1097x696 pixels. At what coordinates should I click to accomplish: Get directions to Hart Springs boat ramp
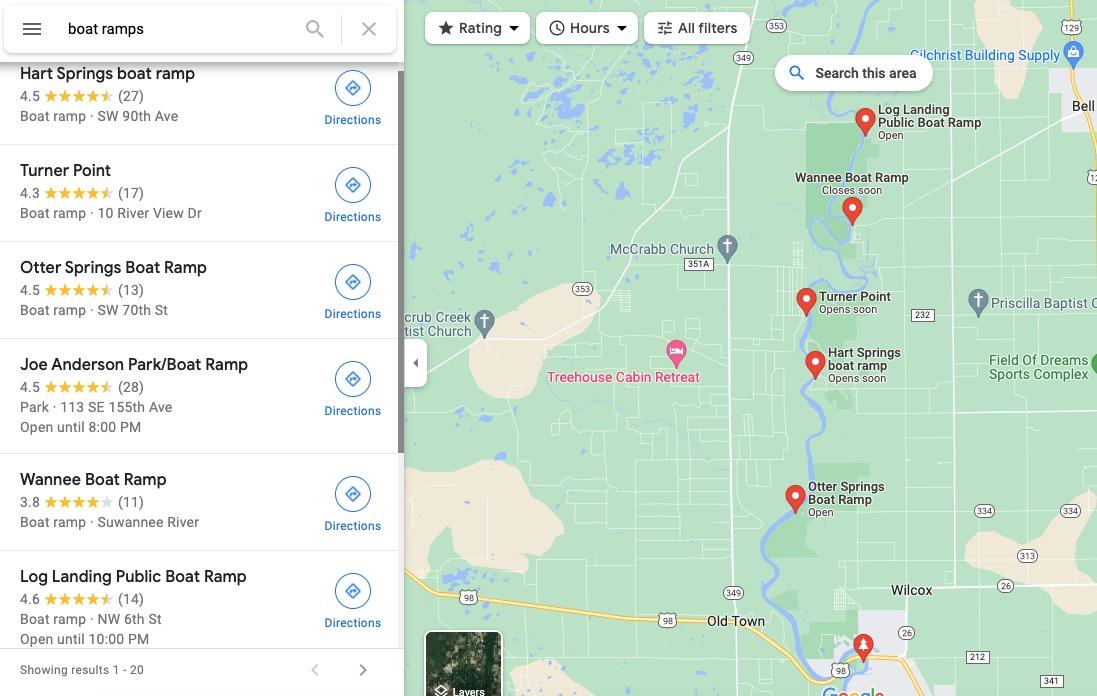tap(353, 98)
